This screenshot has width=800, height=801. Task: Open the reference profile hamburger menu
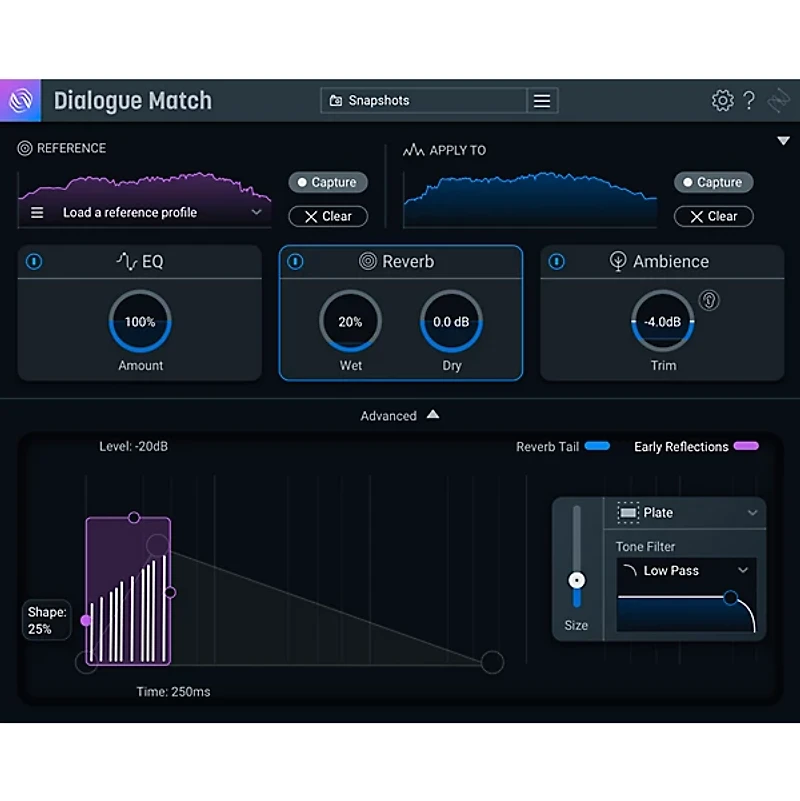point(37,212)
